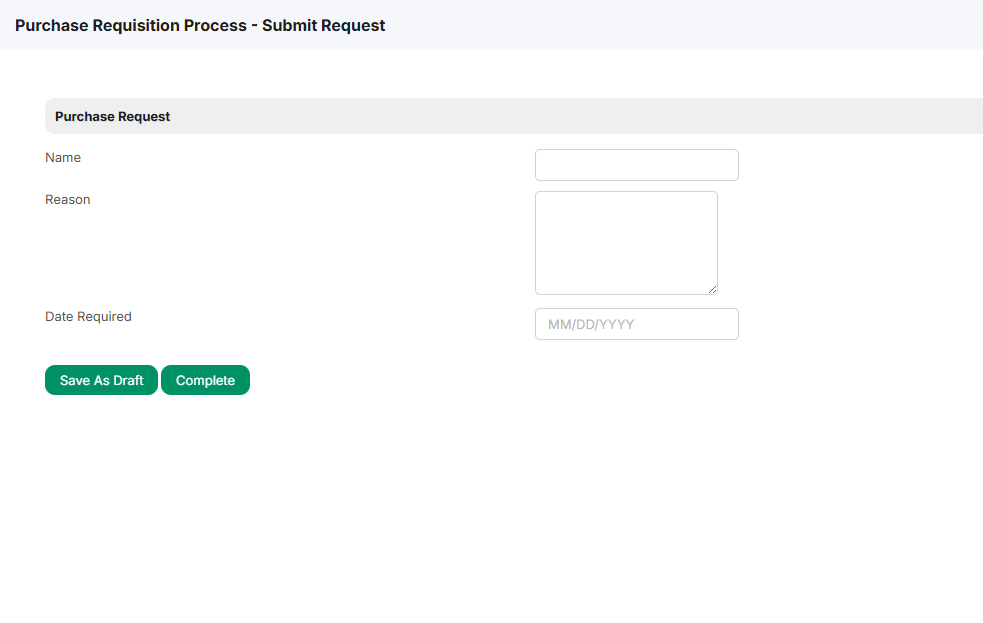Viewport: 983px width, 623px height.
Task: Submit form with Complete button
Action: point(205,380)
